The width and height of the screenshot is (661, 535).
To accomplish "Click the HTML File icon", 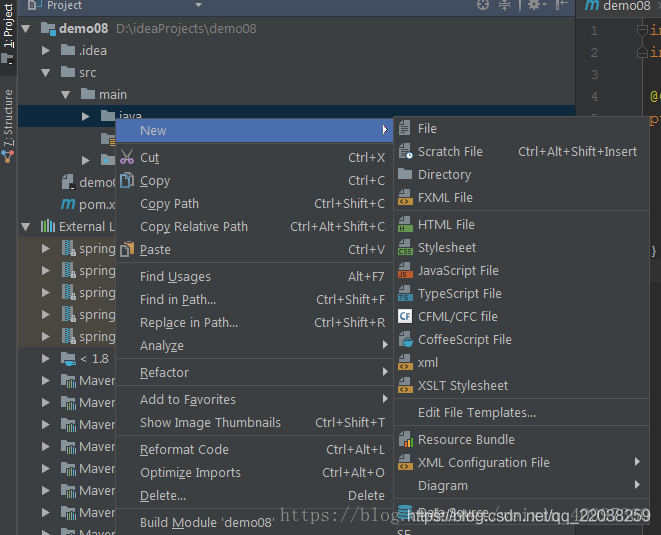I will 405,224.
